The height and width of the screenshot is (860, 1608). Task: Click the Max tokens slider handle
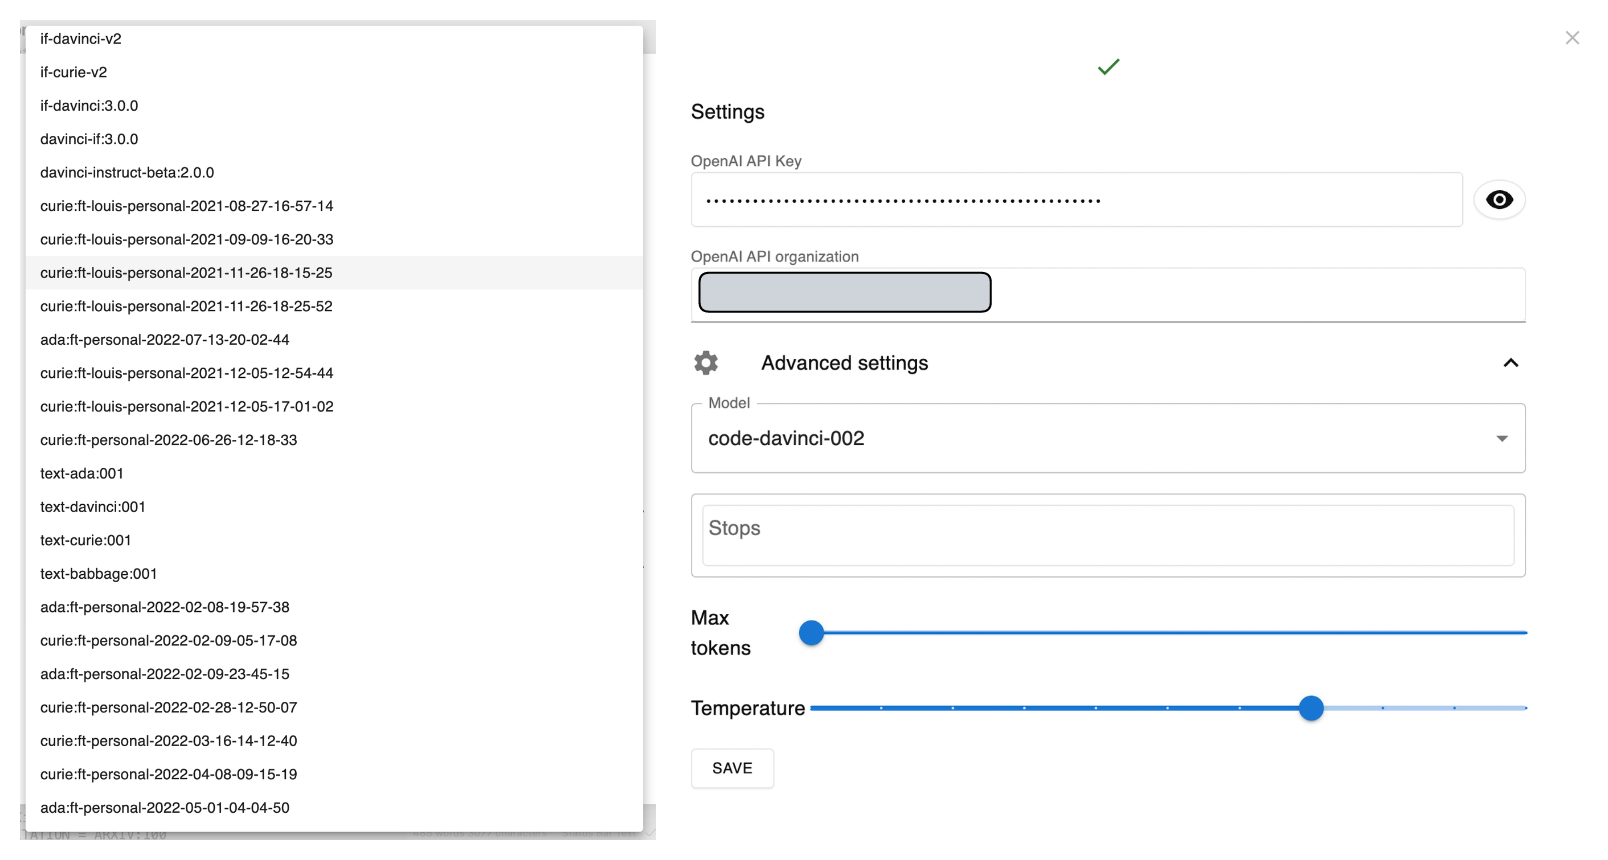pos(812,633)
